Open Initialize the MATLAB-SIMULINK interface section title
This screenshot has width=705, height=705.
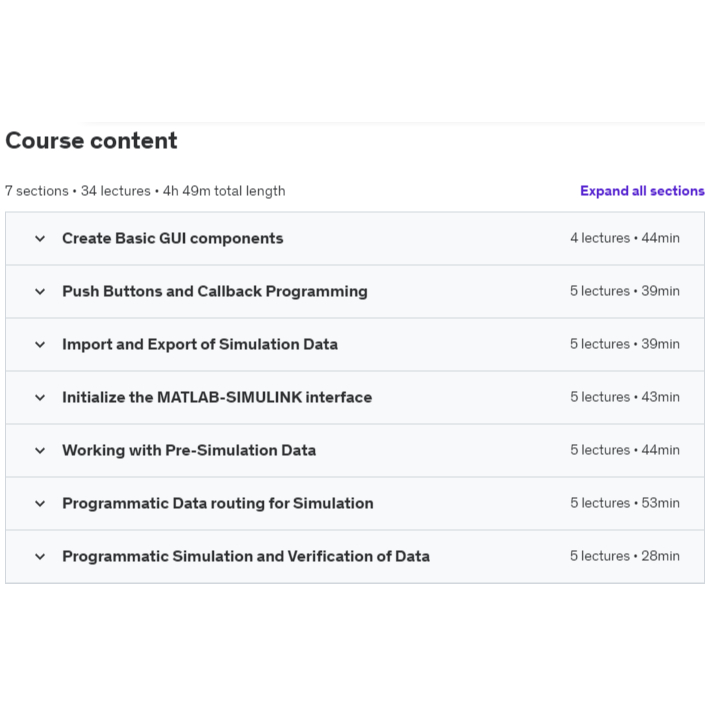(x=216, y=398)
